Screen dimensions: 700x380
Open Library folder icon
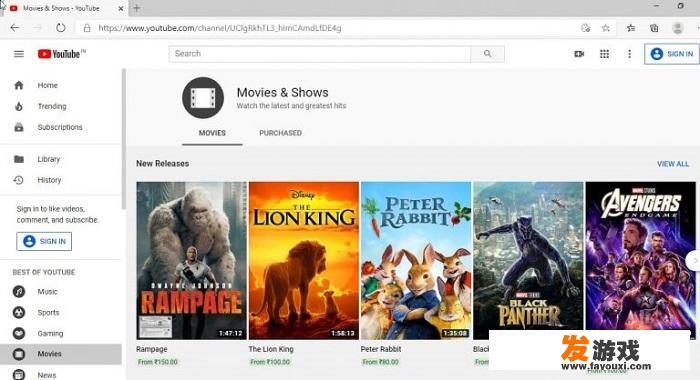coord(19,159)
